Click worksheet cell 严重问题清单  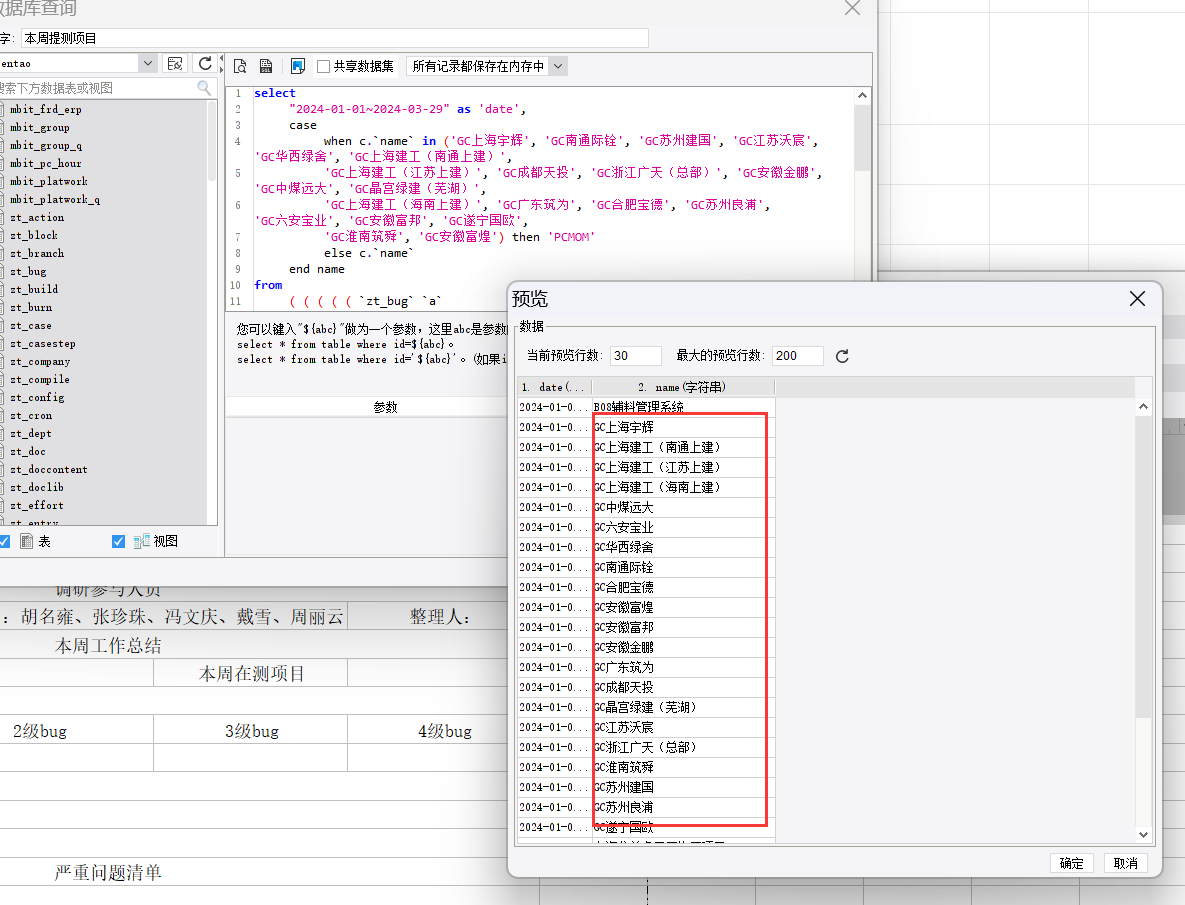point(108,873)
